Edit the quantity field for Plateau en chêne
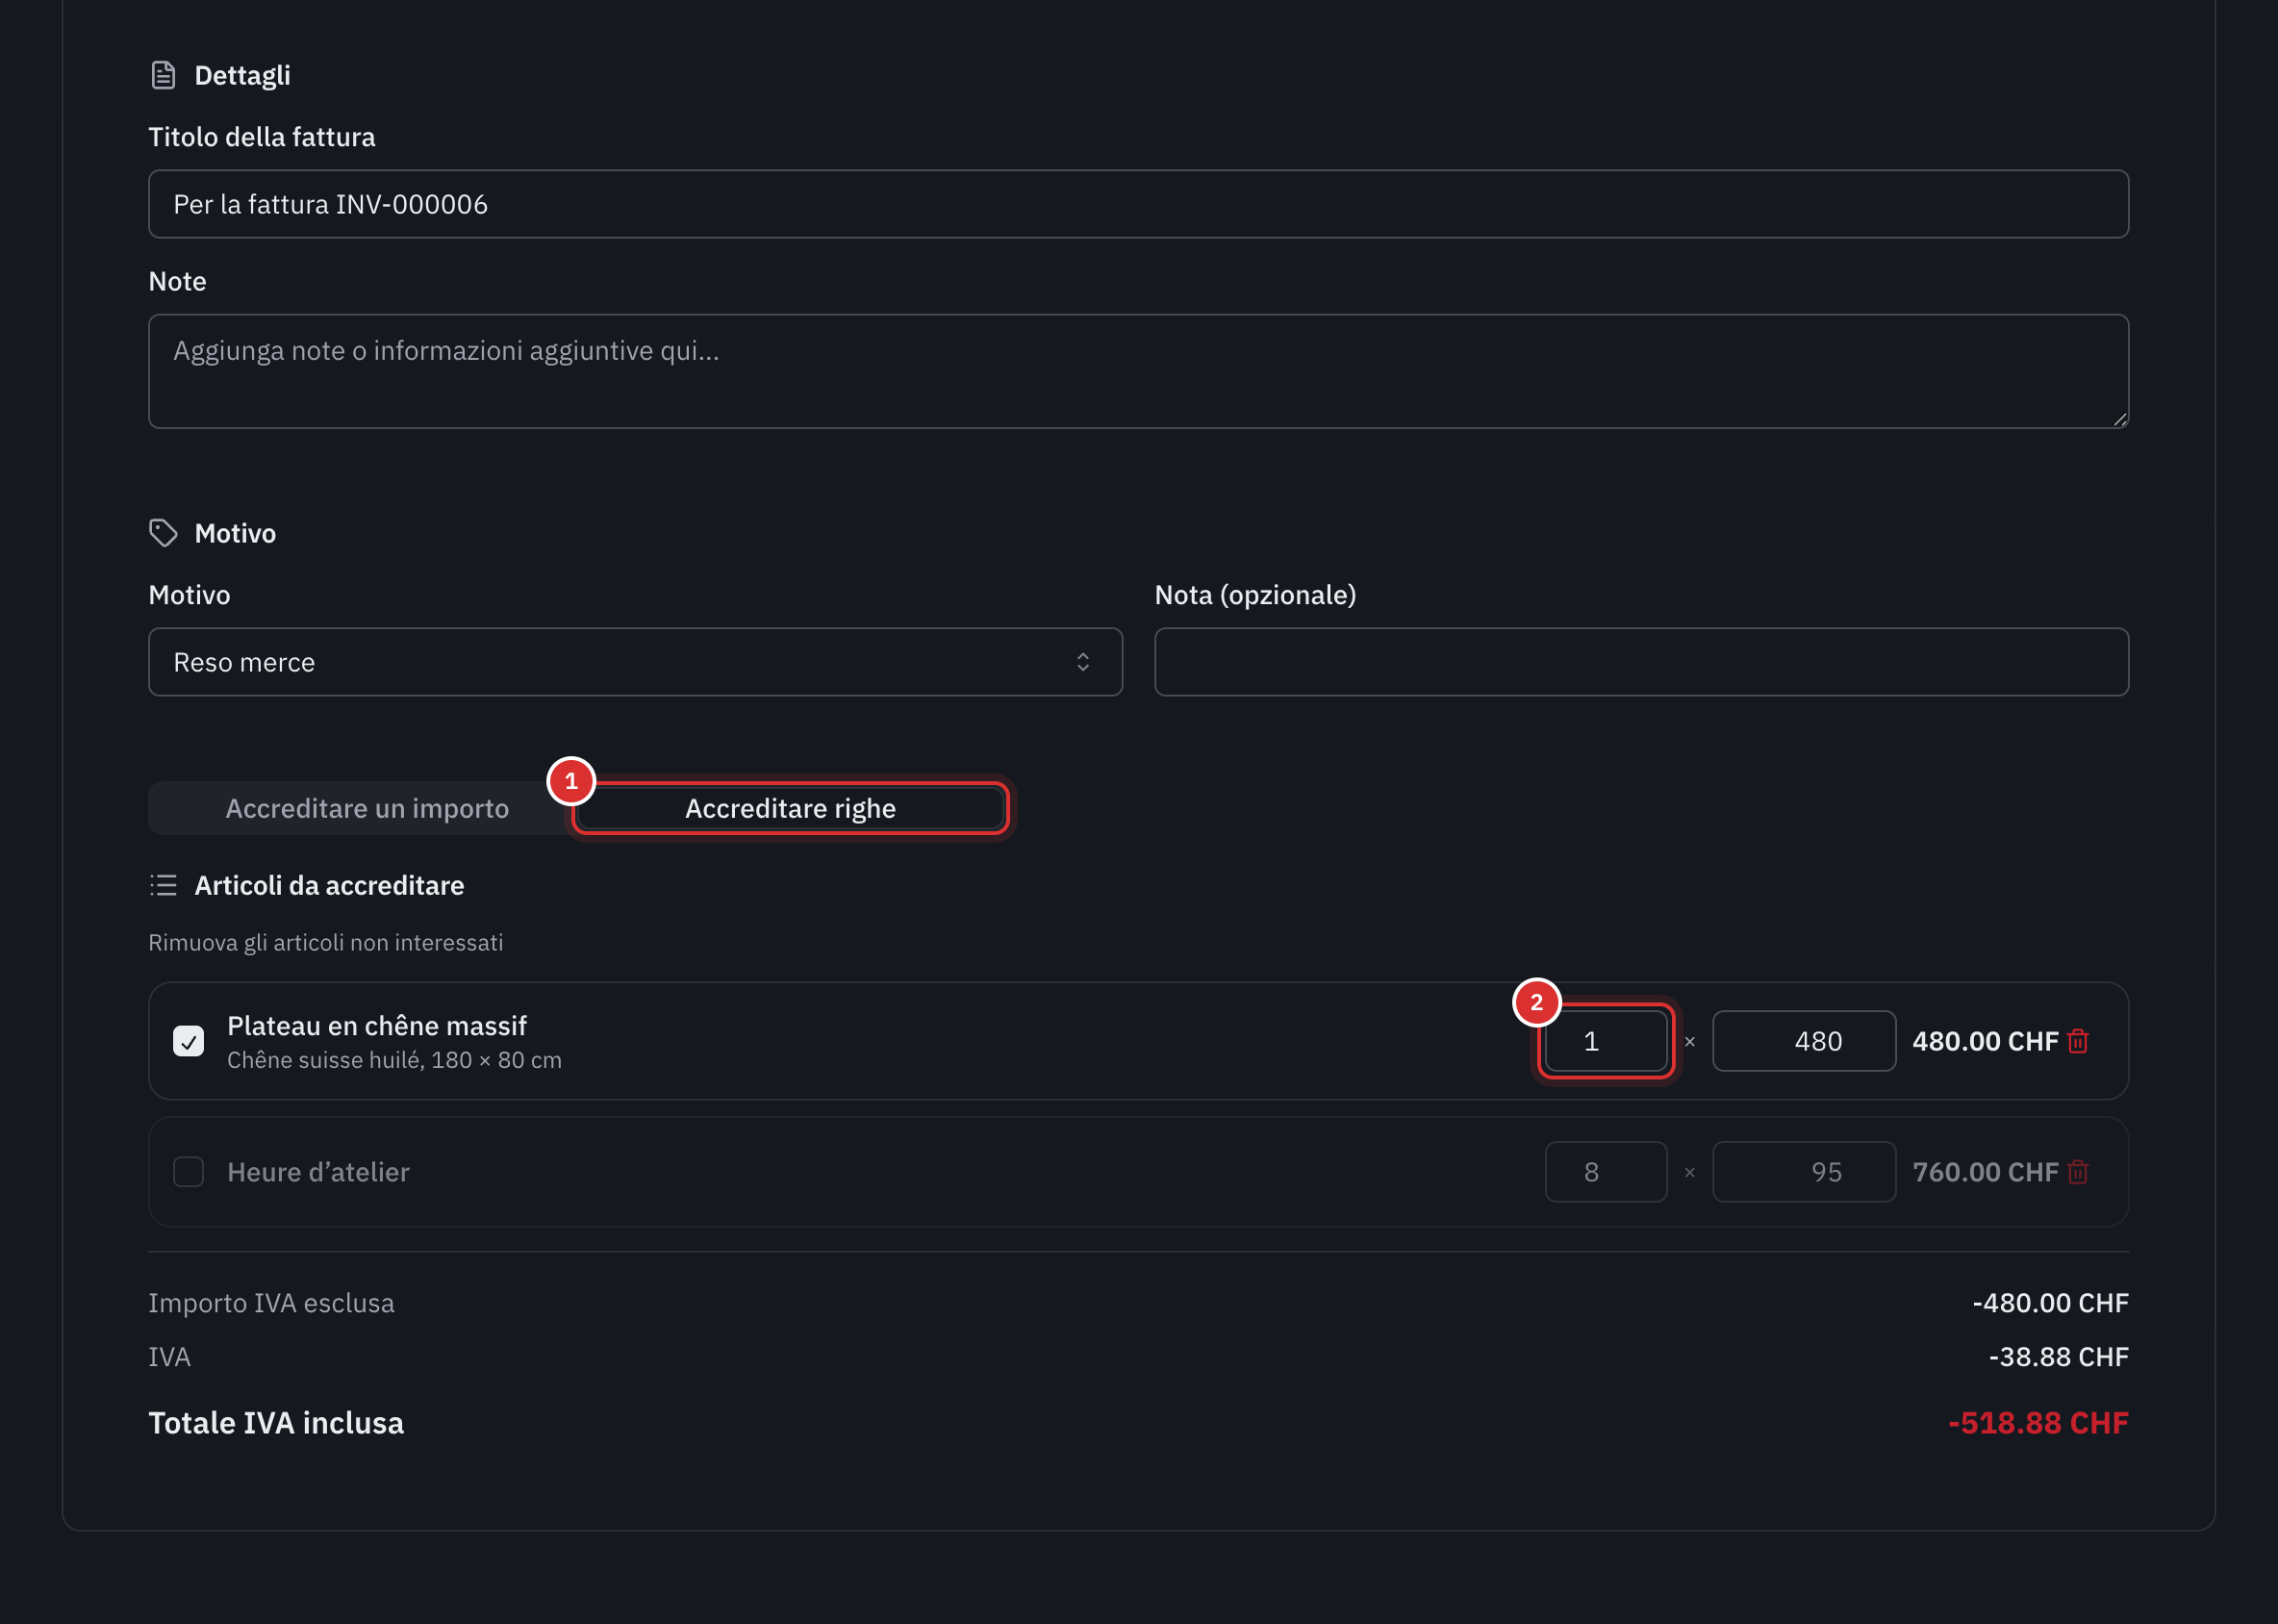The height and width of the screenshot is (1624, 2278). [x=1606, y=1041]
